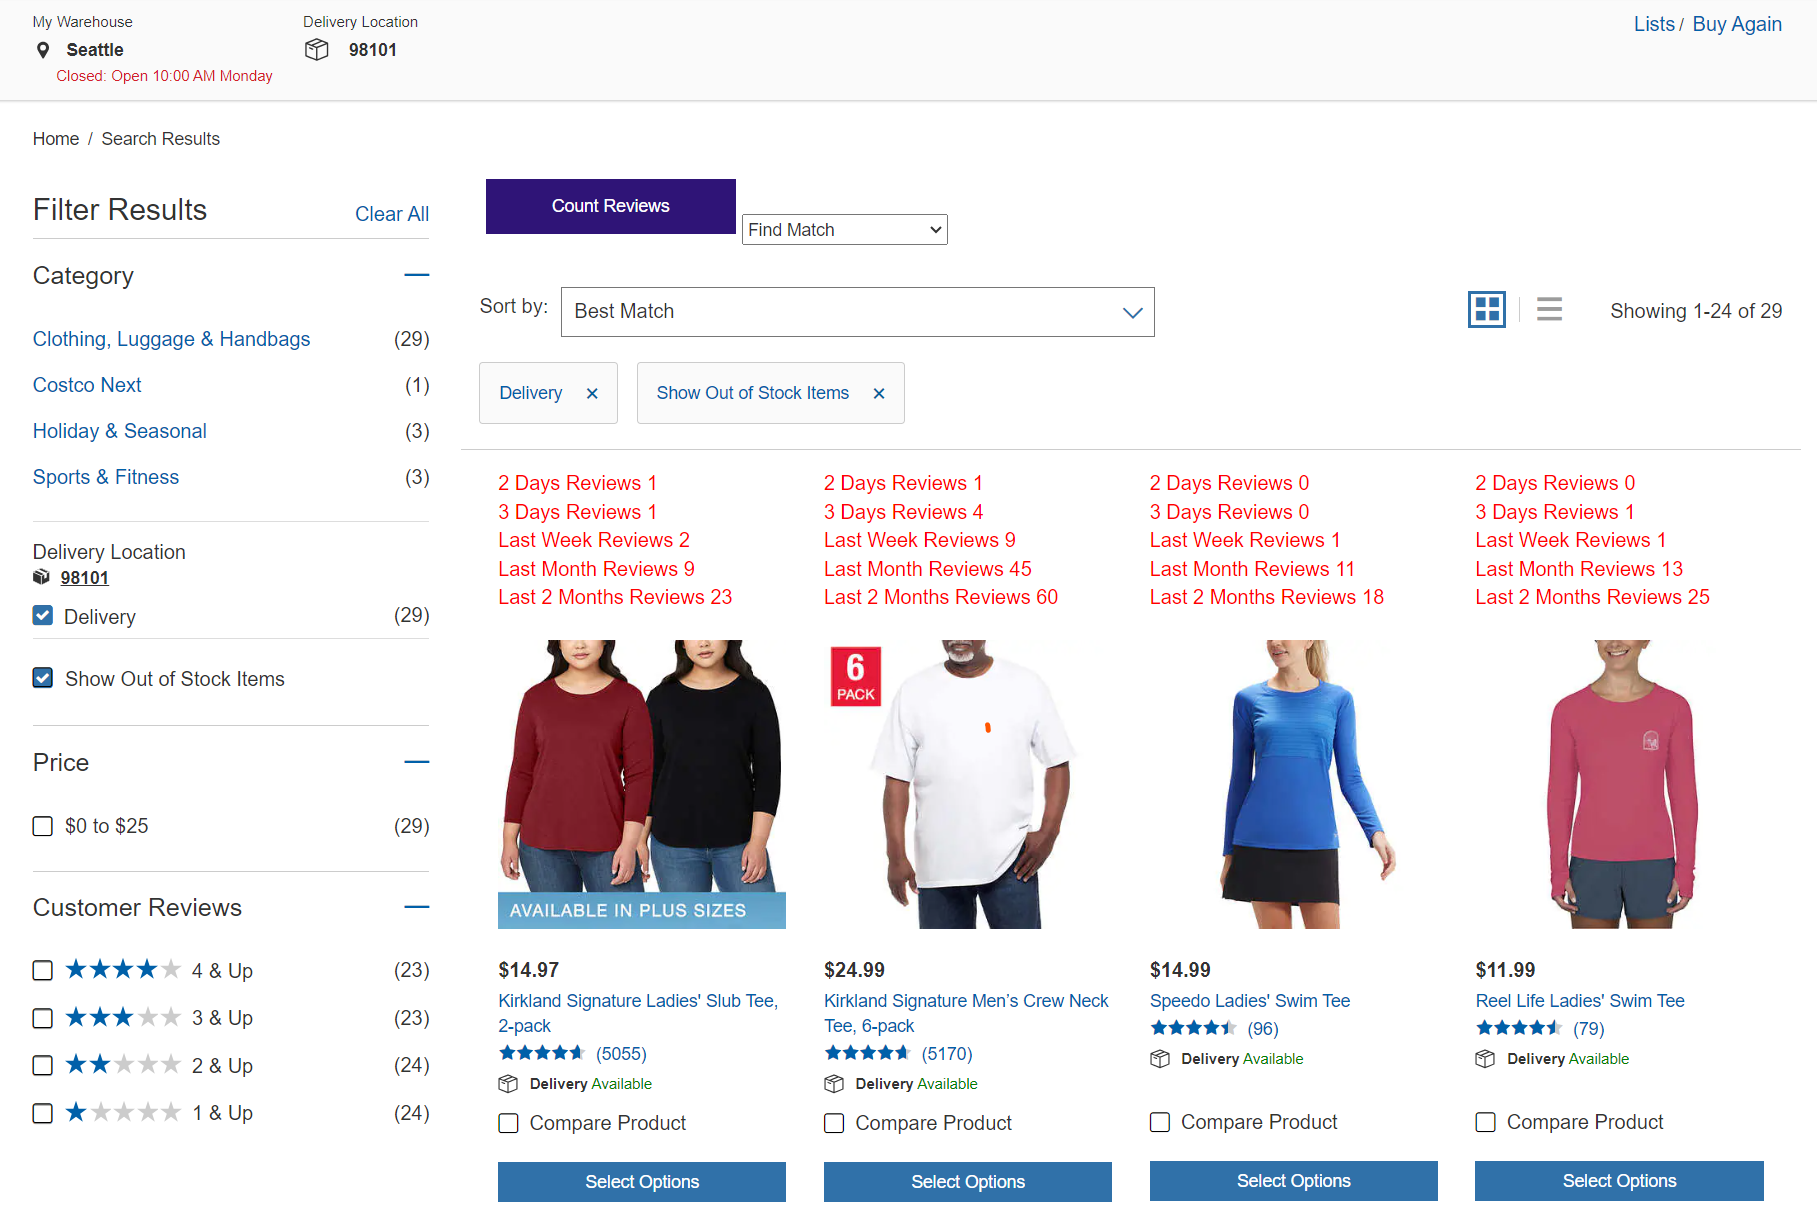Click star rating of Men's Crew Neck Tee
Image resolution: width=1817 pixels, height=1206 pixels.
pyautogui.click(x=867, y=1053)
